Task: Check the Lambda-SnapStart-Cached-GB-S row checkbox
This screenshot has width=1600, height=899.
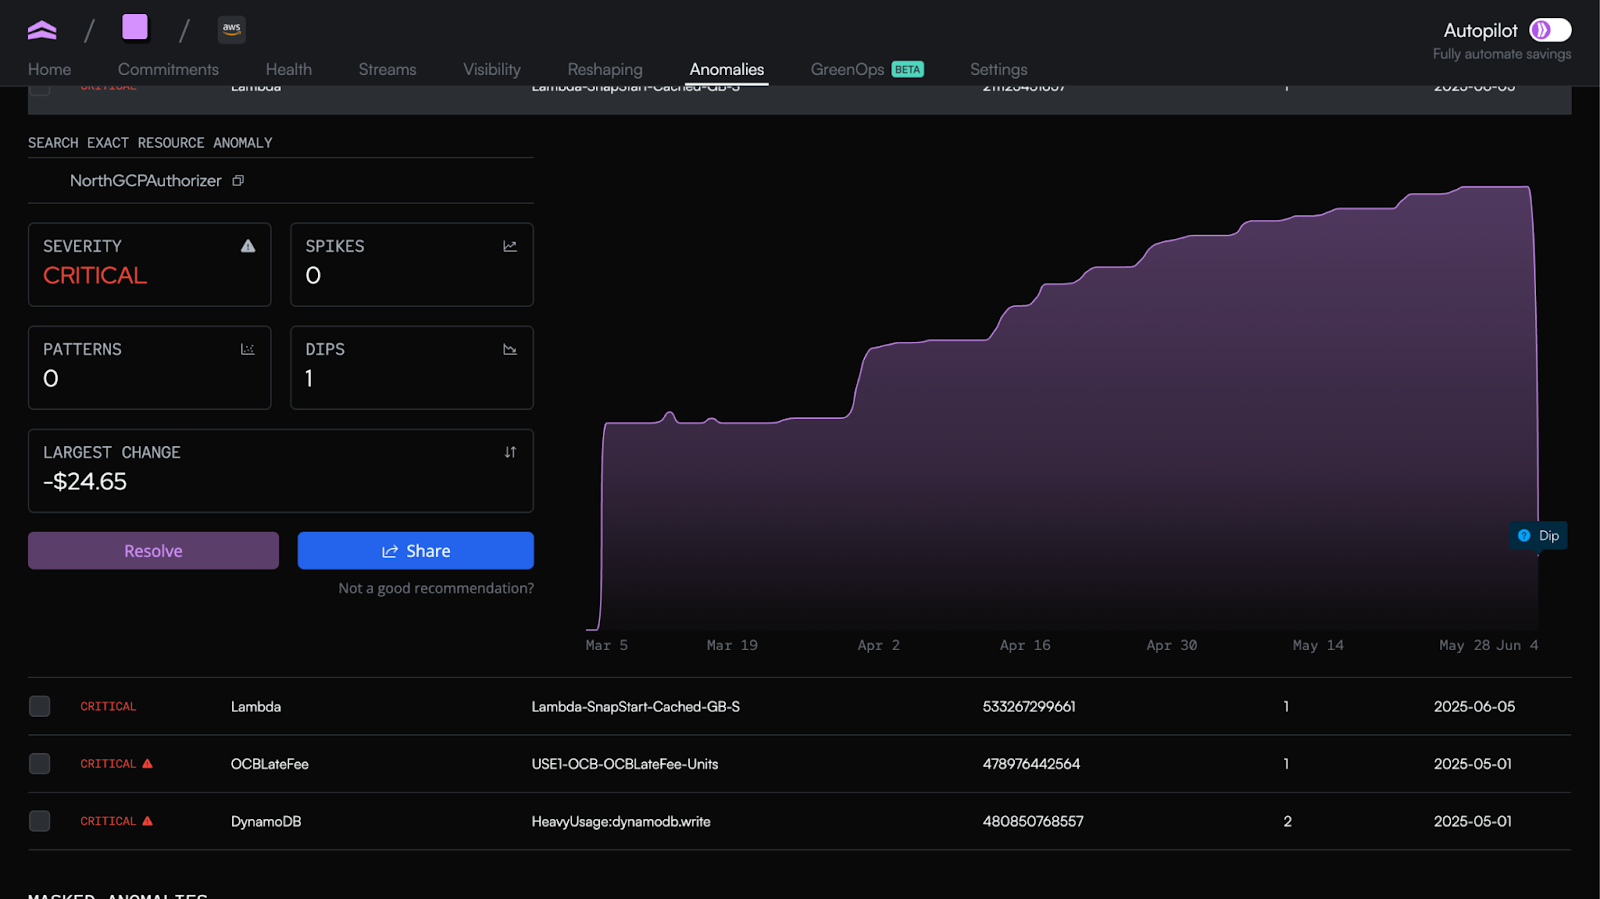Action: (x=39, y=706)
